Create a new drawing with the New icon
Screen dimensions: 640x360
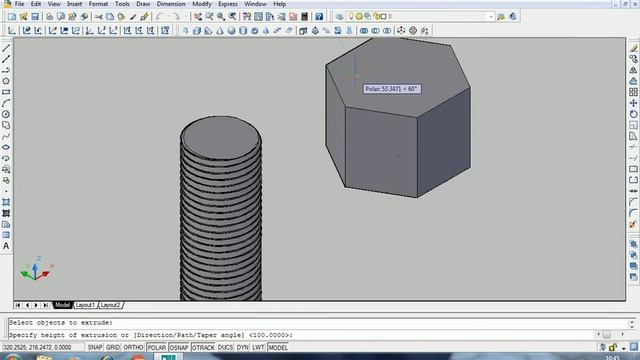coord(12,17)
